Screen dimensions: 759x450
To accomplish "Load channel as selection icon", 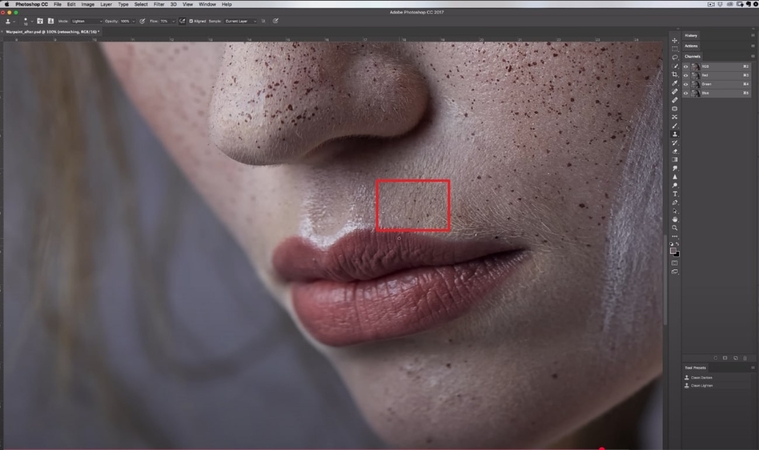I will point(715,358).
